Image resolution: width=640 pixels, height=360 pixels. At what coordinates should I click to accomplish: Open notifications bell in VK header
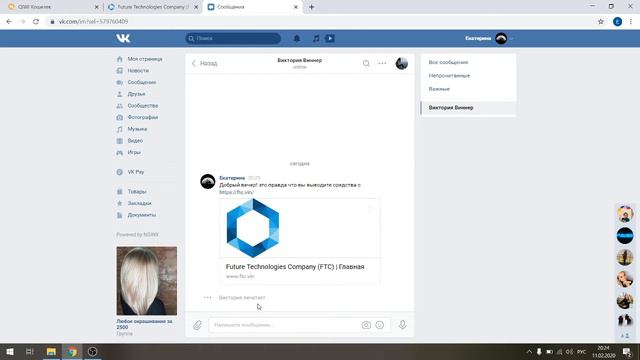[297, 38]
